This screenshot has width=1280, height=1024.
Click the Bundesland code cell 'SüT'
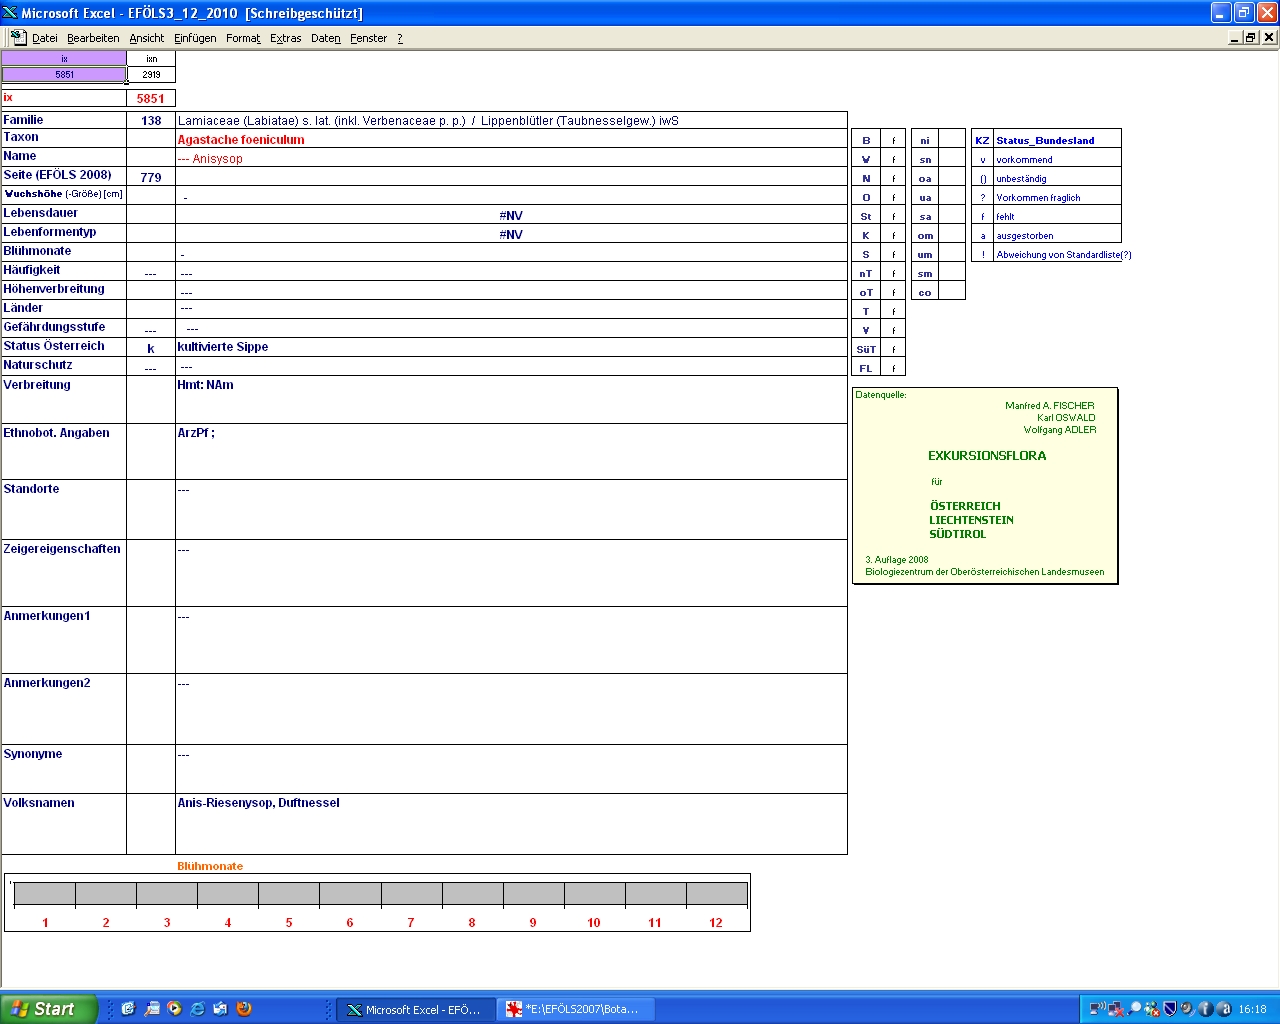(866, 349)
